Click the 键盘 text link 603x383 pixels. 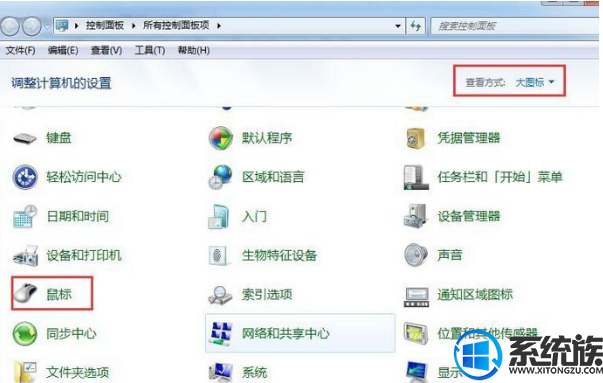click(x=59, y=138)
